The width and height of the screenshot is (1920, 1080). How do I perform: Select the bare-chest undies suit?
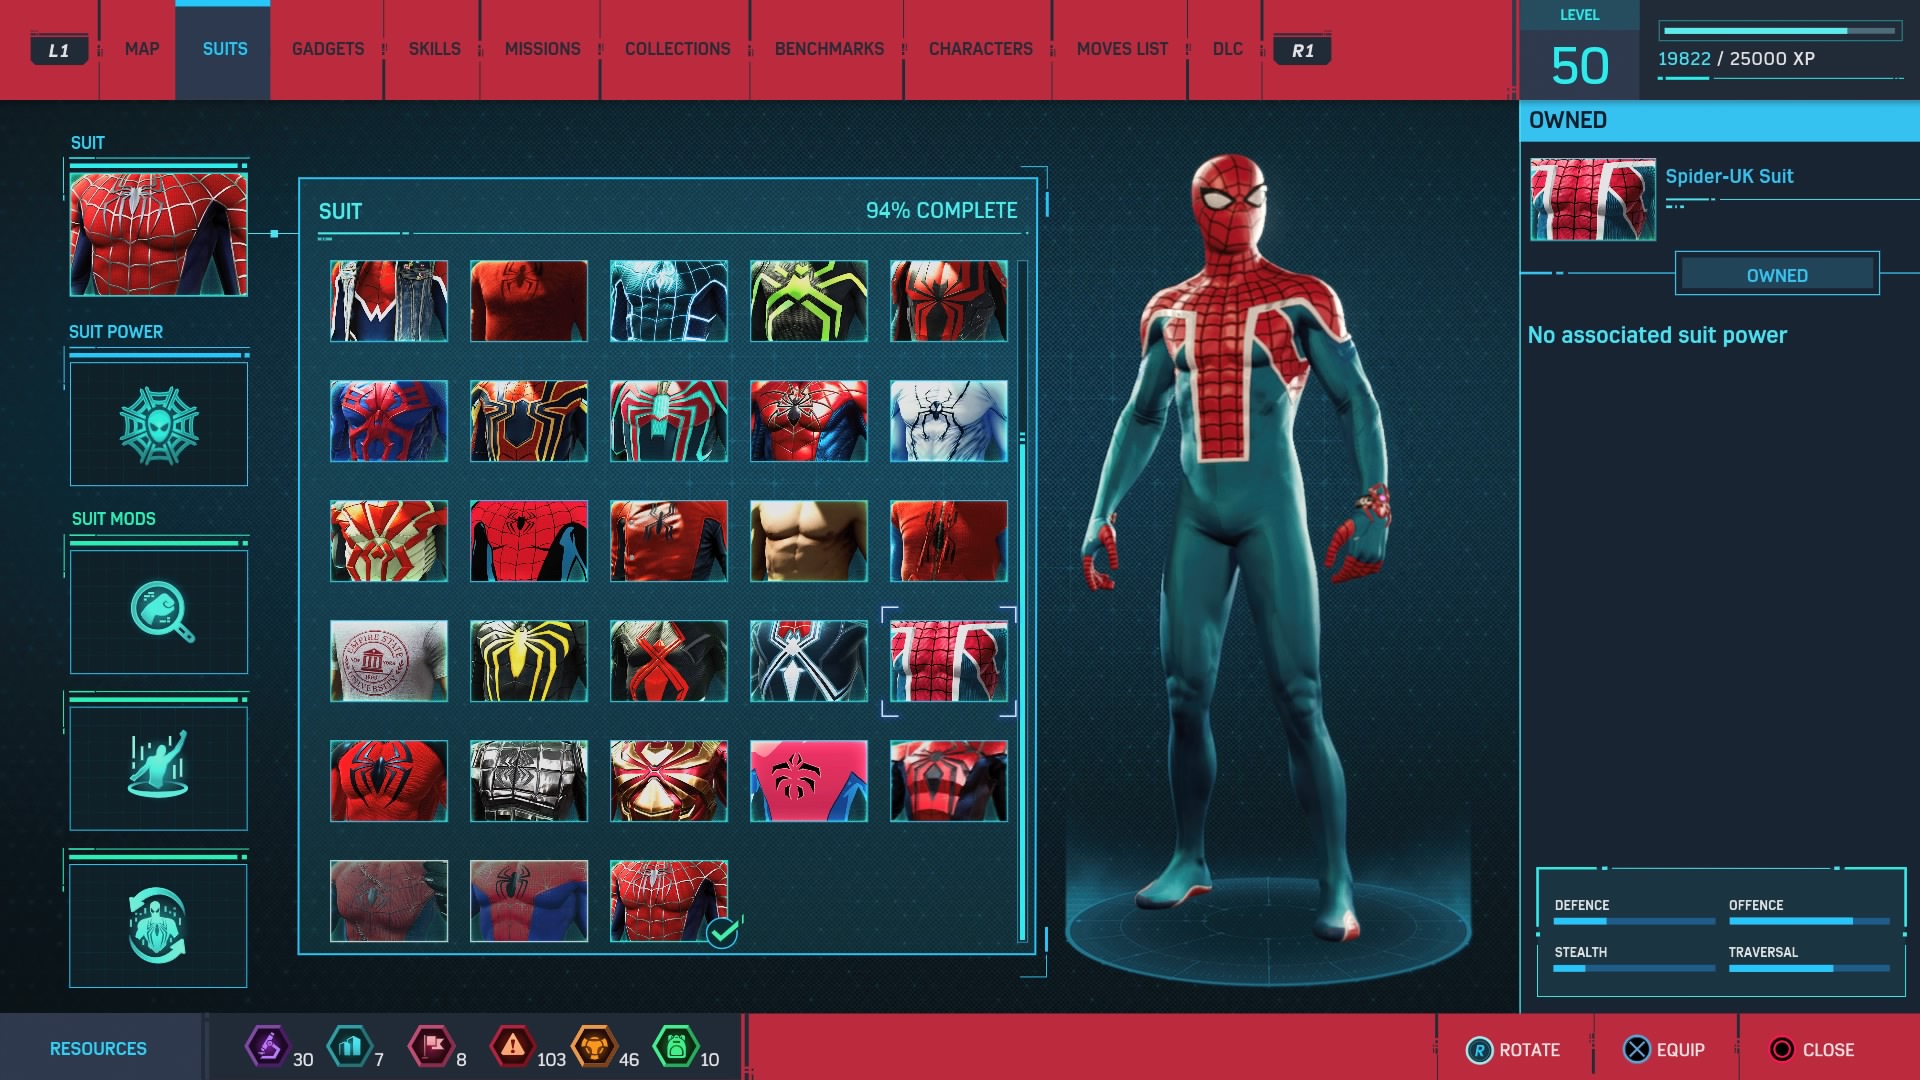809,541
